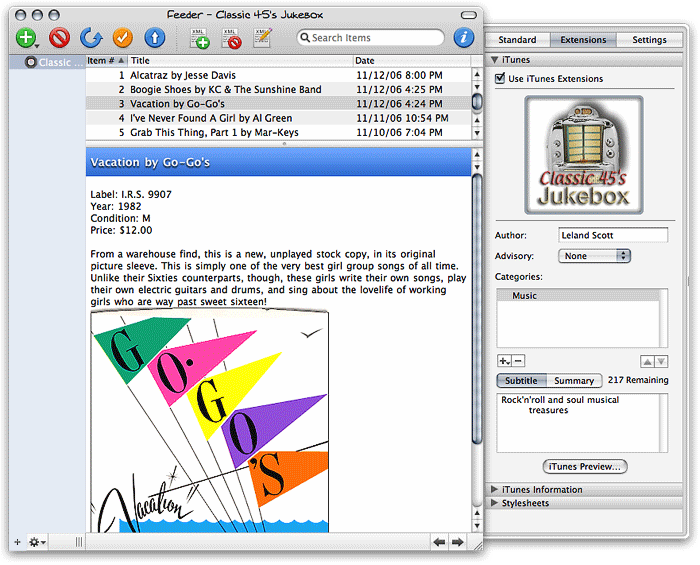Select item Alcatraz by Jesse Davis

coord(278,75)
